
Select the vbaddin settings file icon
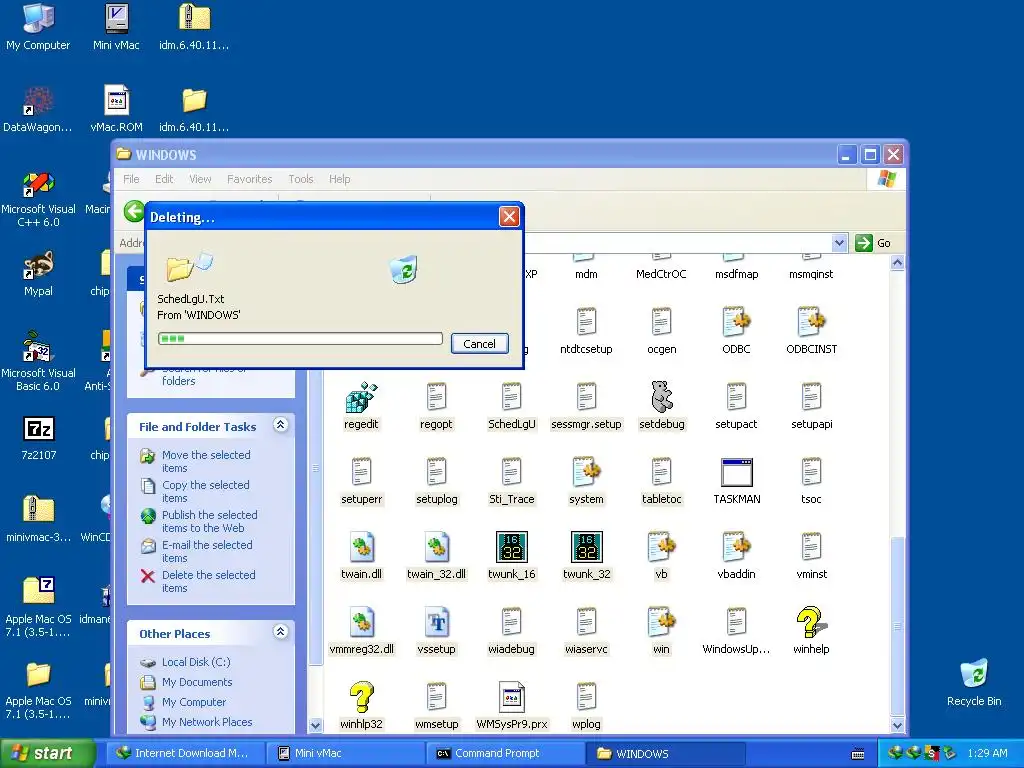(737, 547)
